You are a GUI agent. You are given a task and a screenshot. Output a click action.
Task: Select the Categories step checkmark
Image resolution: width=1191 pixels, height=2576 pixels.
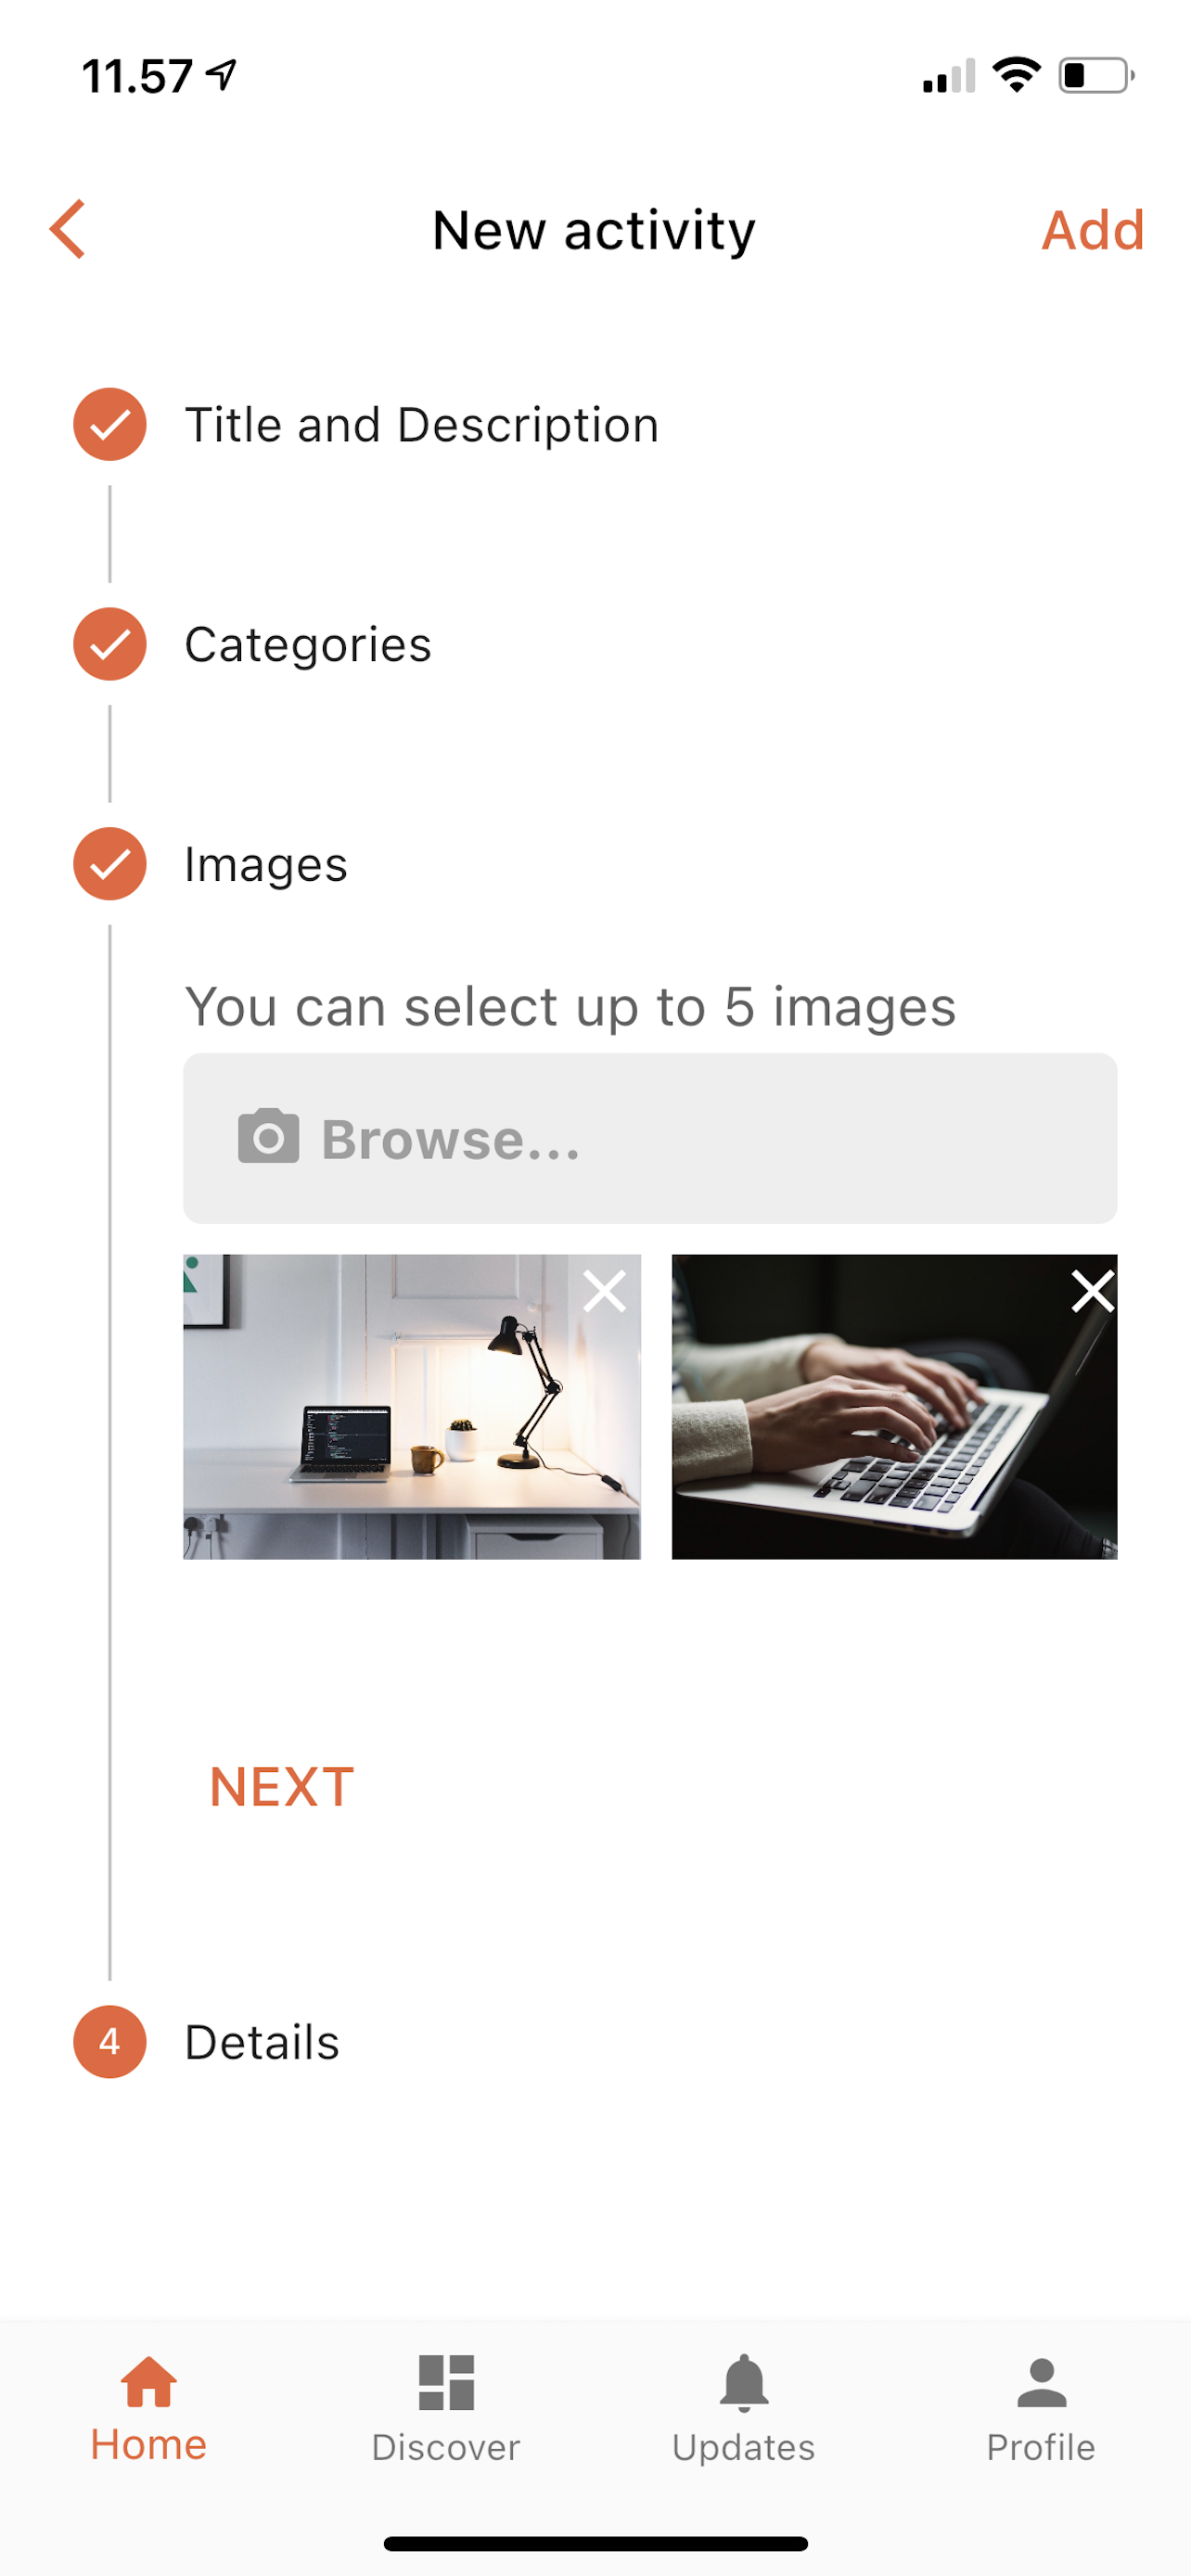tap(110, 644)
